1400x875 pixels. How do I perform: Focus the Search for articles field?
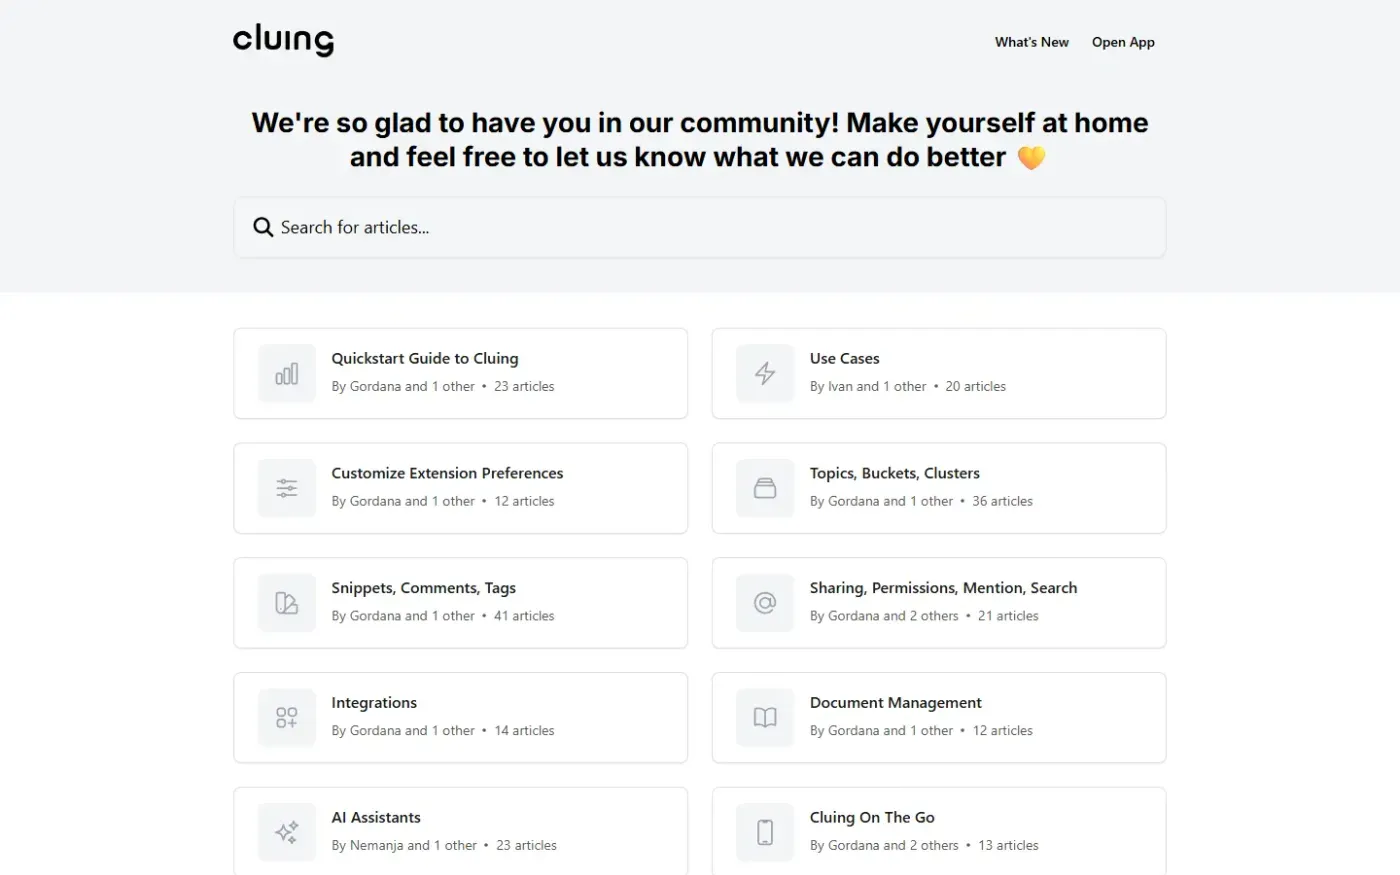tap(700, 227)
